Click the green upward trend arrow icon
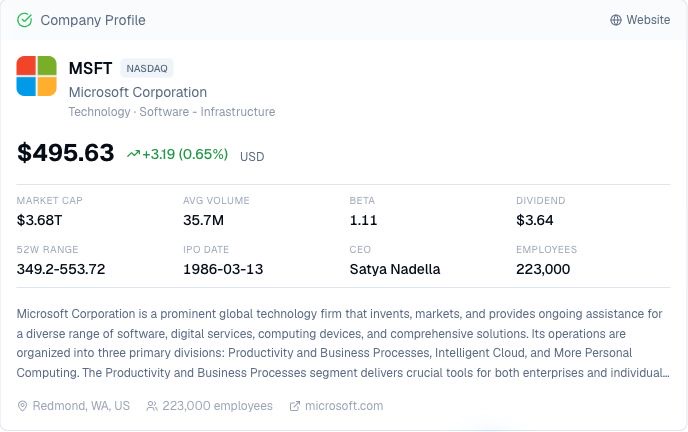The height and width of the screenshot is (432, 688). coord(133,154)
